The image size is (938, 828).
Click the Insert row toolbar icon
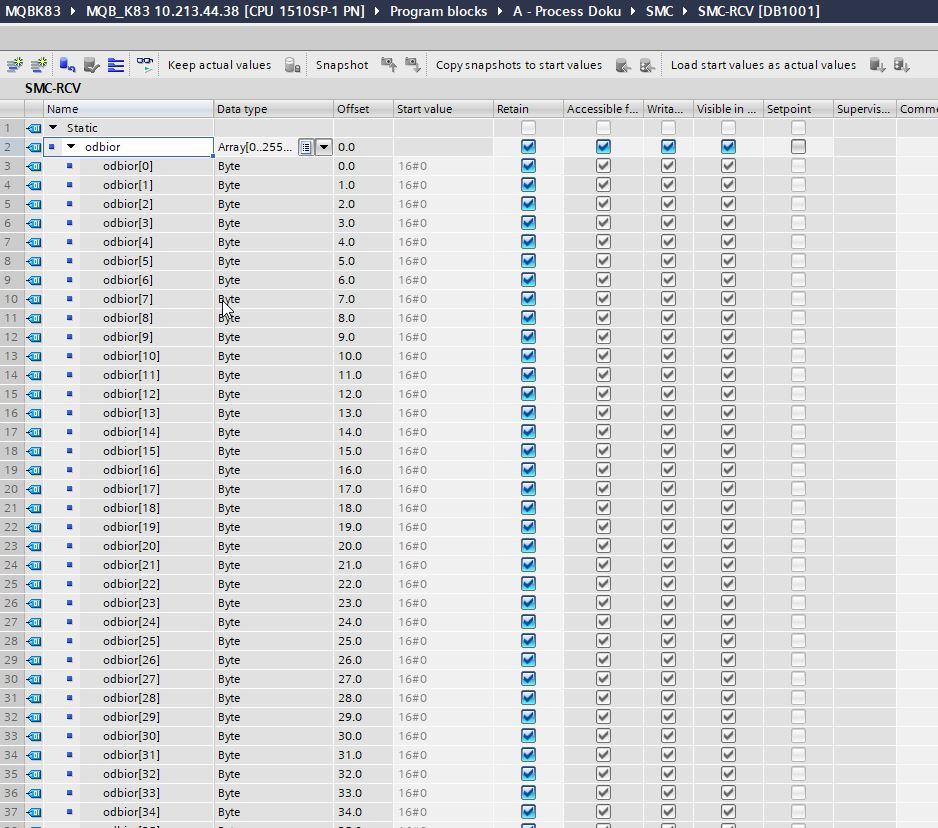click(x=14, y=65)
